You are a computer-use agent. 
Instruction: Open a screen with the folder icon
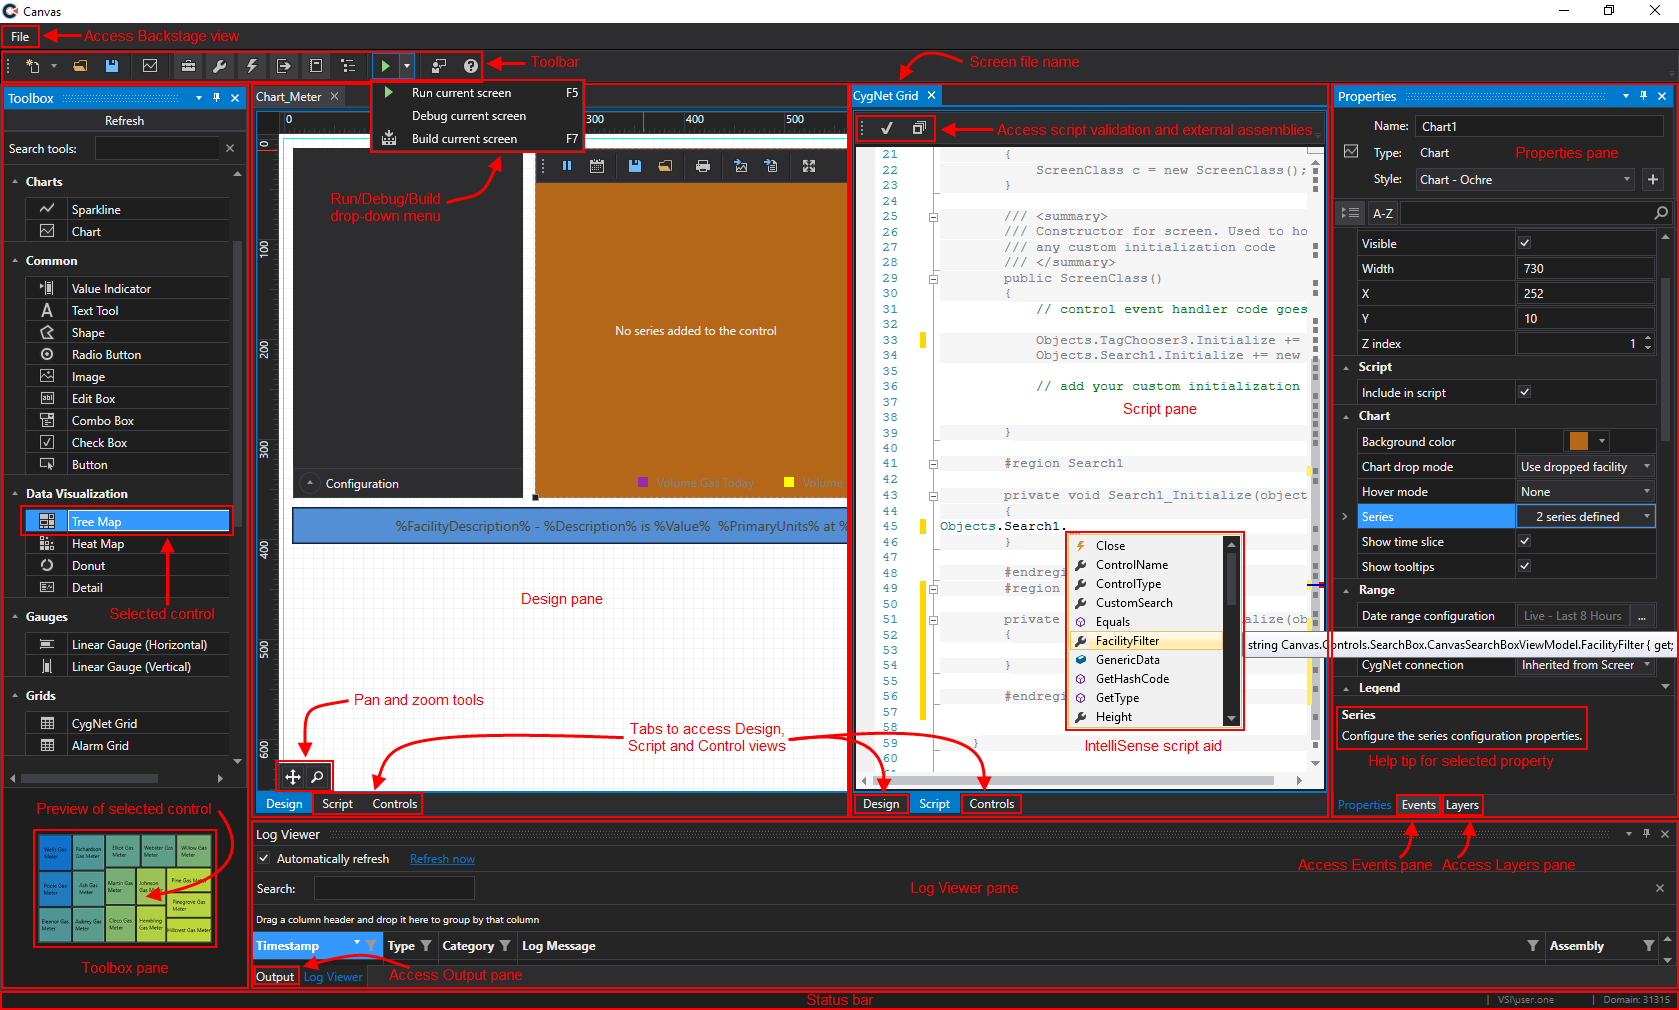tap(80, 66)
